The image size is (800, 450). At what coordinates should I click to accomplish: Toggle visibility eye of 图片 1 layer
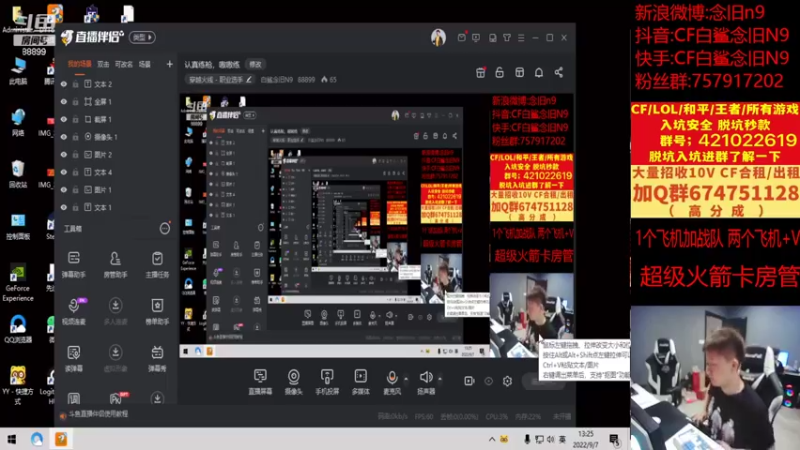point(64,189)
